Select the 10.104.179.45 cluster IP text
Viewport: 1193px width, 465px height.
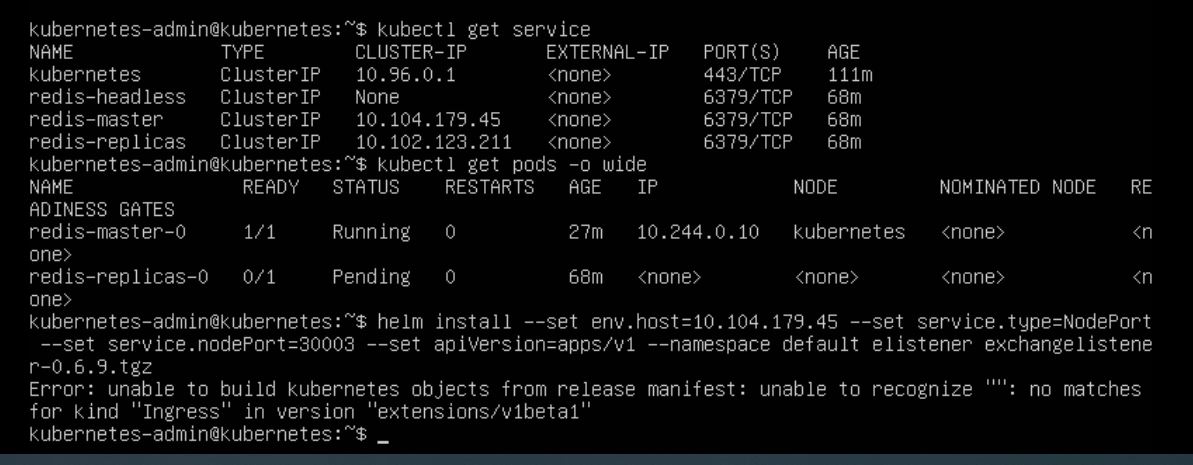[x=428, y=119]
